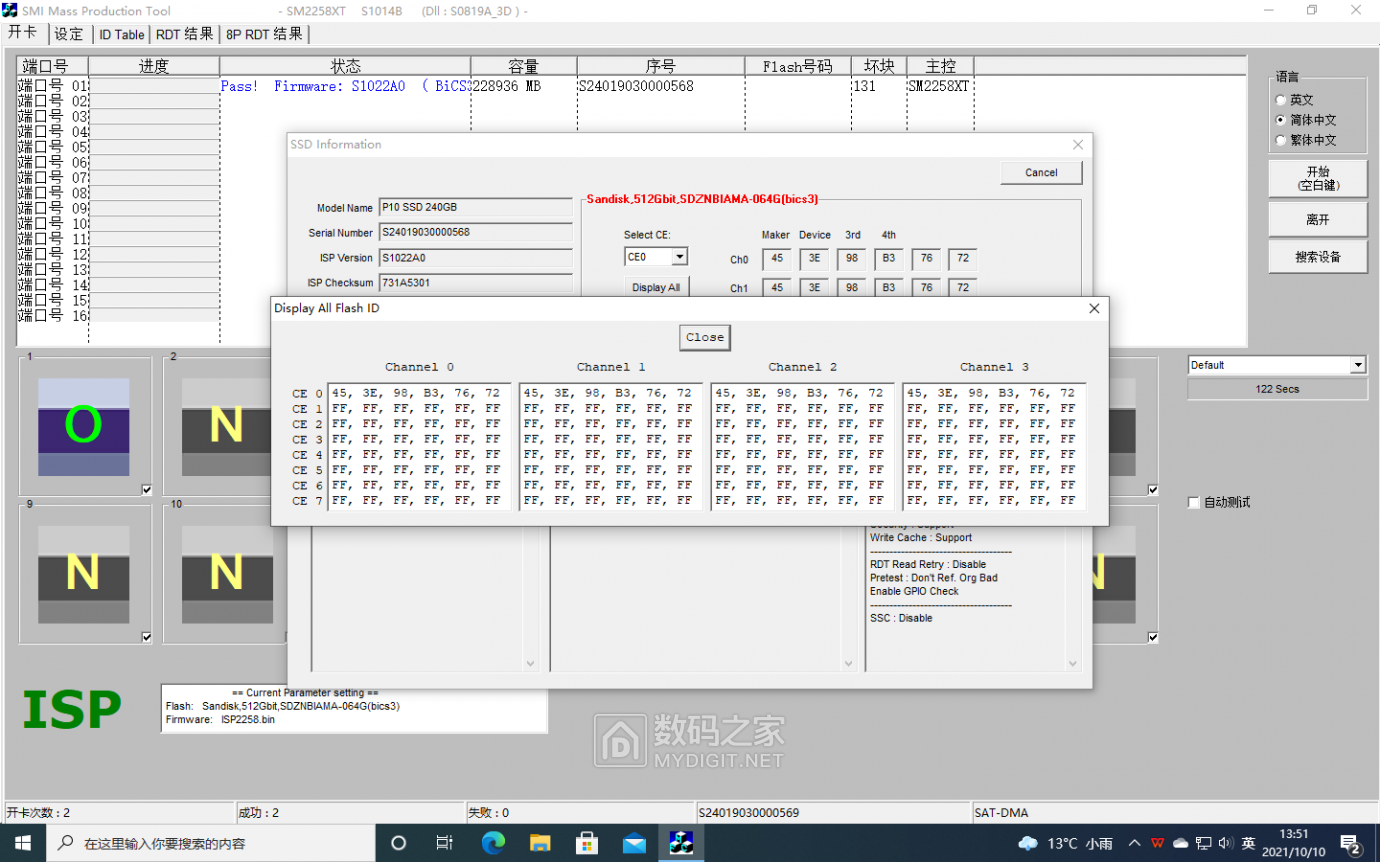
Task: Close the Display All Flash ID dialog via Close button
Action: tap(704, 337)
